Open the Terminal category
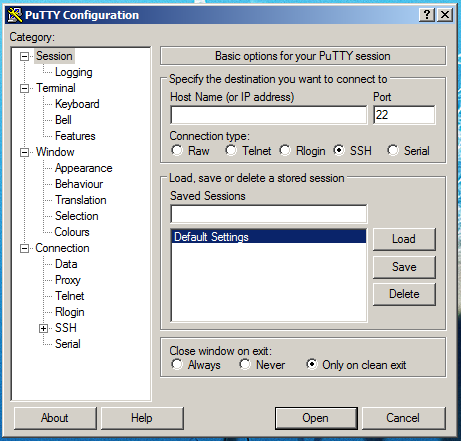461x441 pixels. pos(56,88)
